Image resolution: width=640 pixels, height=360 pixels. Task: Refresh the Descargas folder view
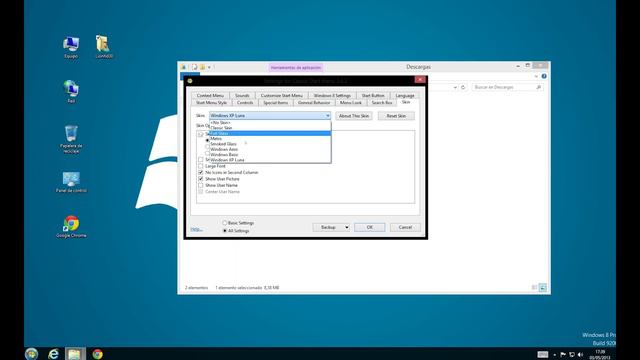(463, 87)
